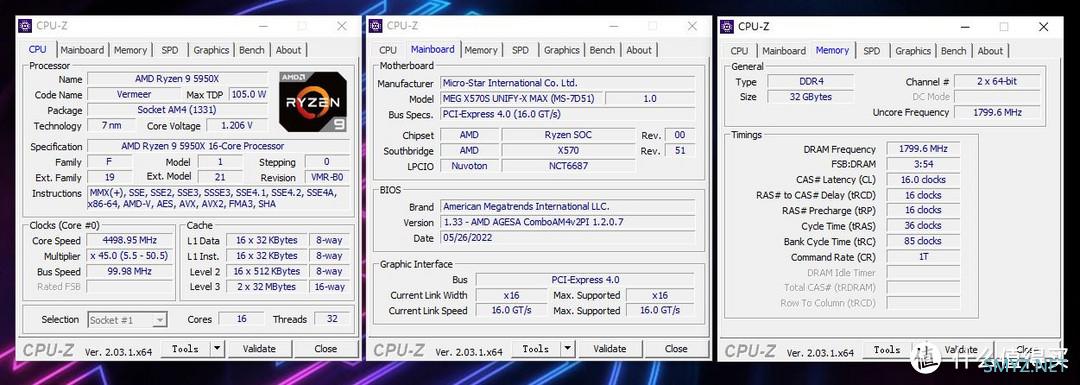Click the DRAM Frequency value field

click(x=922, y=149)
